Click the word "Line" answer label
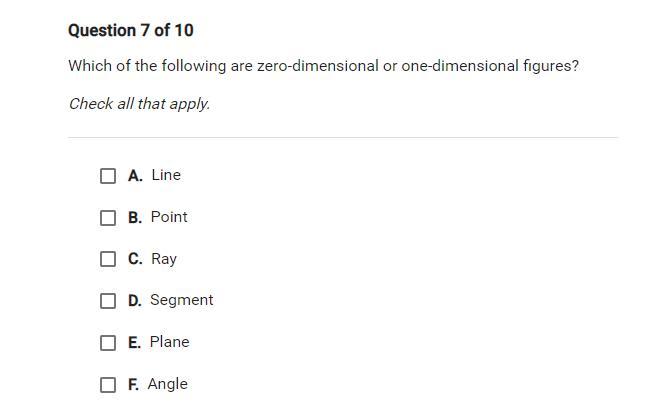 (x=166, y=175)
